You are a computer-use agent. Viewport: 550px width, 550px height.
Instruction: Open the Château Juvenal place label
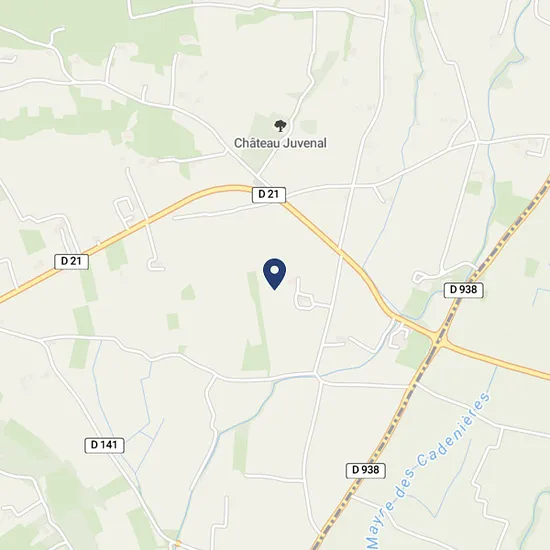[280, 143]
